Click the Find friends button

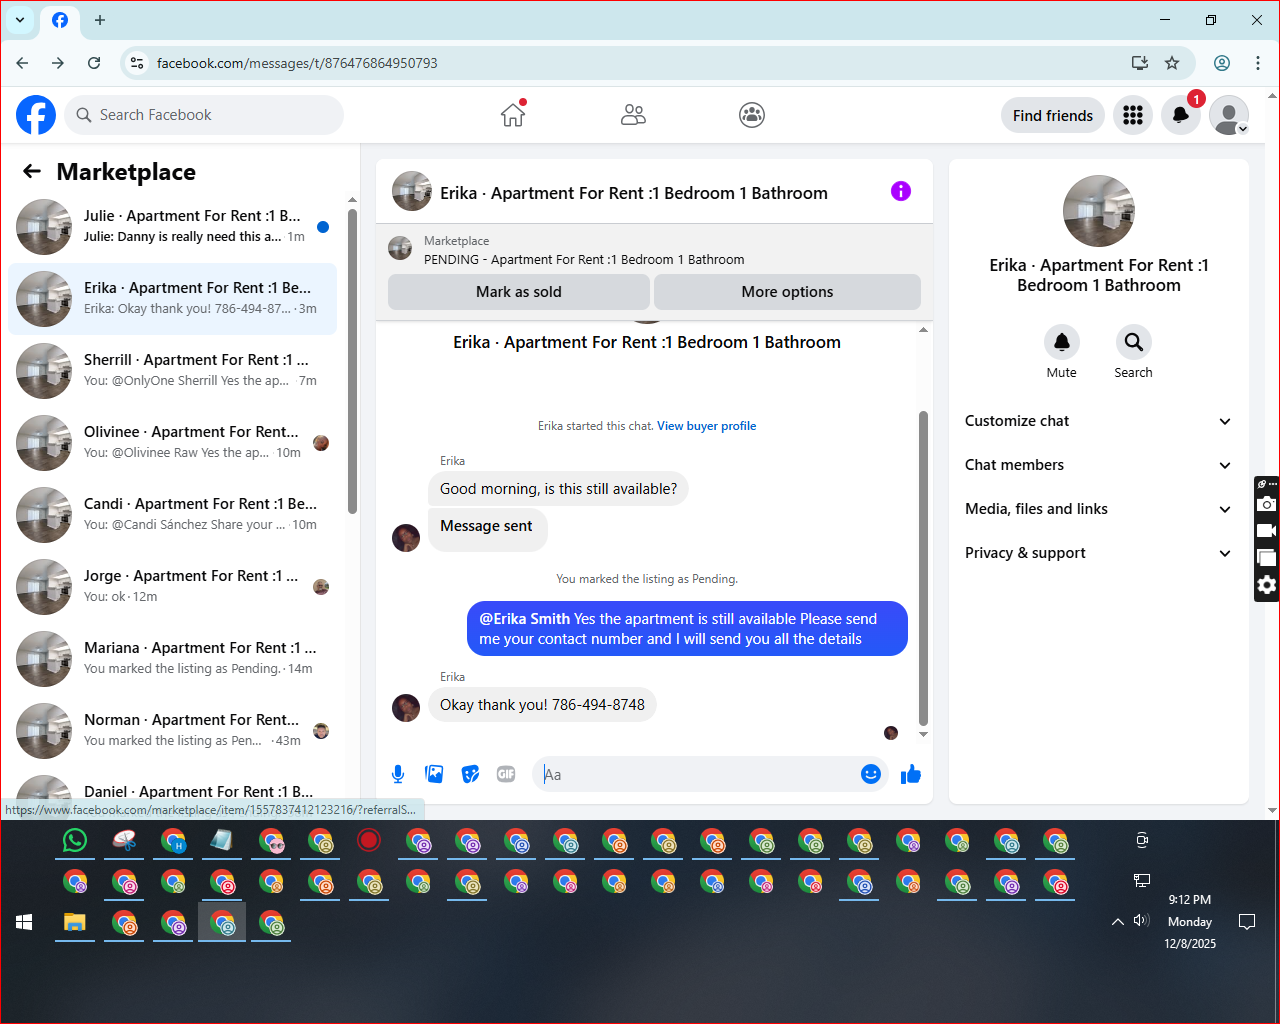[x=1053, y=116]
